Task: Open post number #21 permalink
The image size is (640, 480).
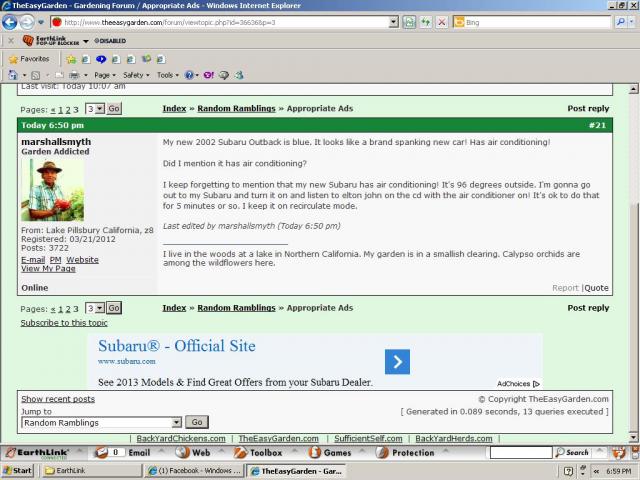Action: pyautogui.click(x=597, y=125)
